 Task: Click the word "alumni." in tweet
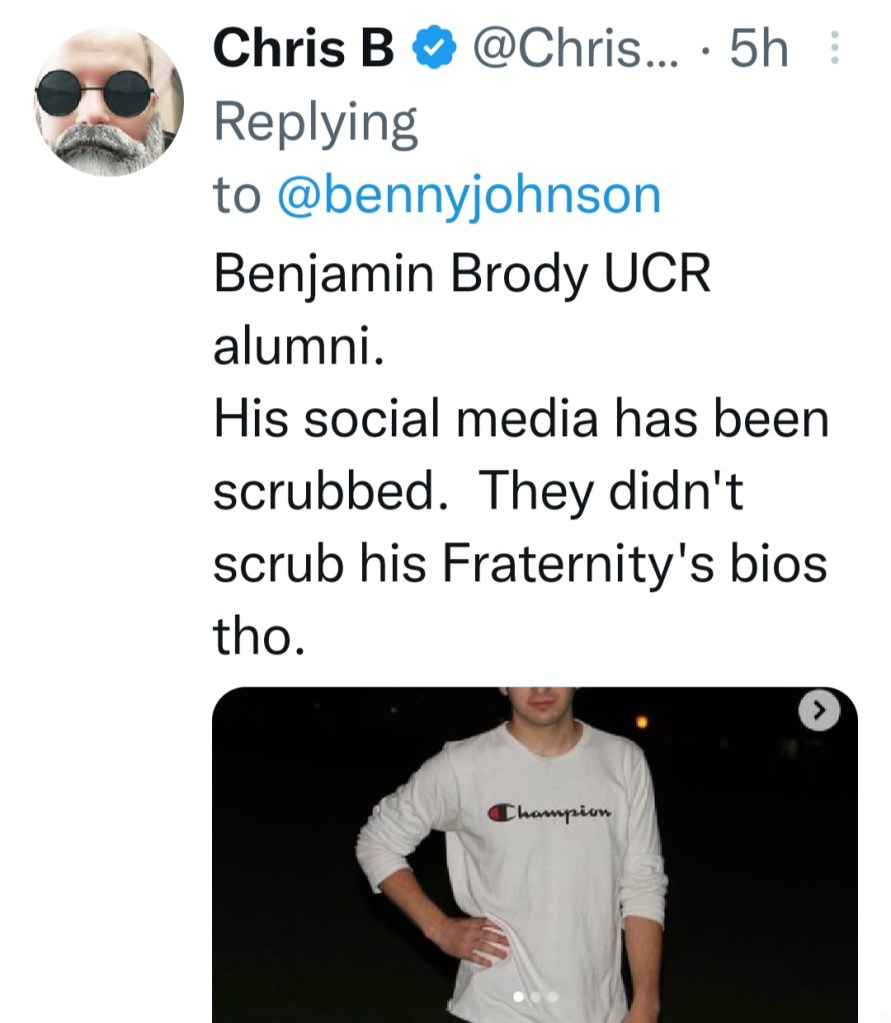(298, 347)
